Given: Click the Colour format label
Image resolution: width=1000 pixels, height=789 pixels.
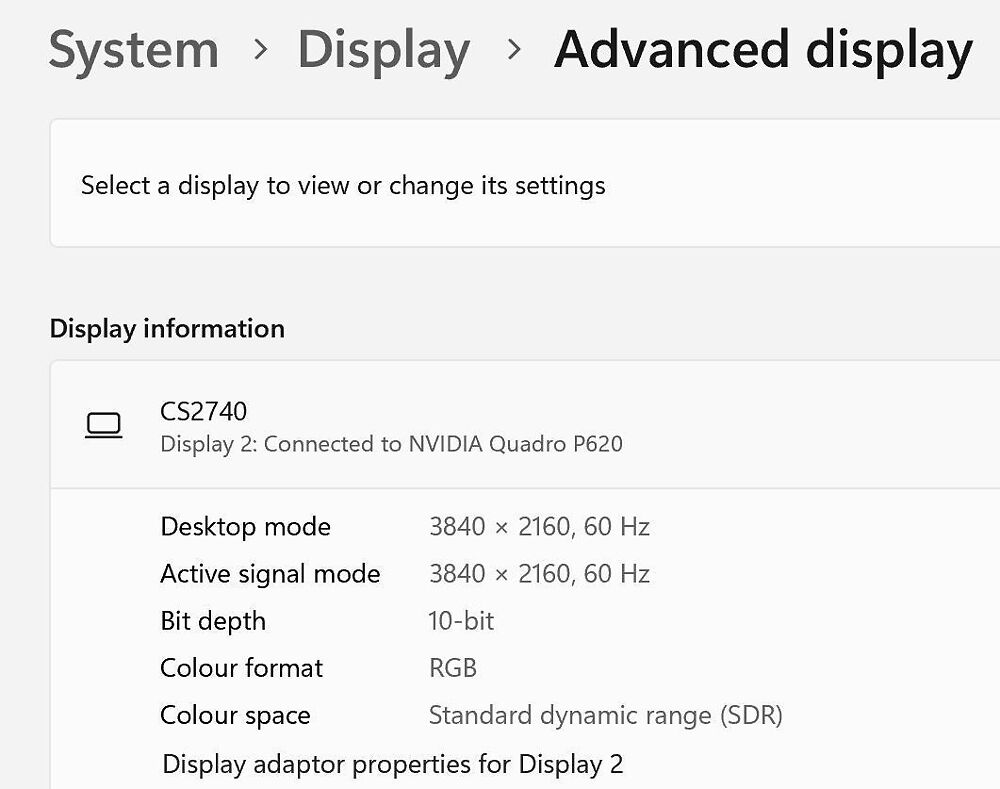Looking at the screenshot, I should pos(241,668).
